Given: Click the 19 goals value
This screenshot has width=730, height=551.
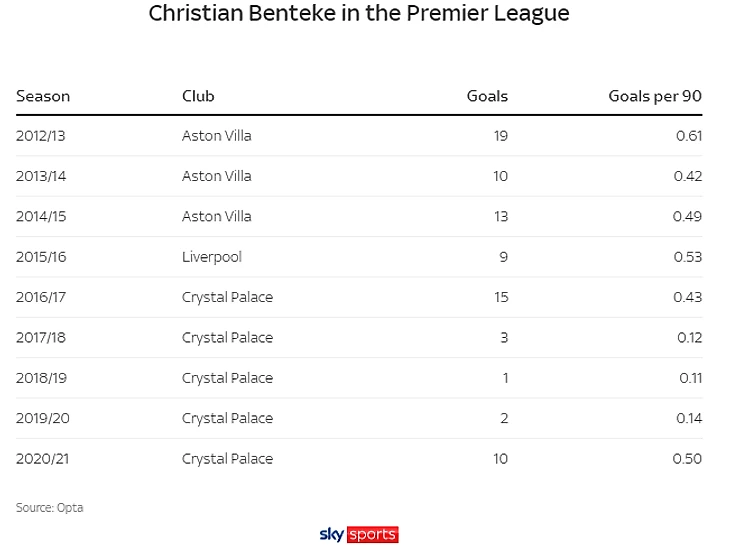Looking at the screenshot, I should click(500, 136).
